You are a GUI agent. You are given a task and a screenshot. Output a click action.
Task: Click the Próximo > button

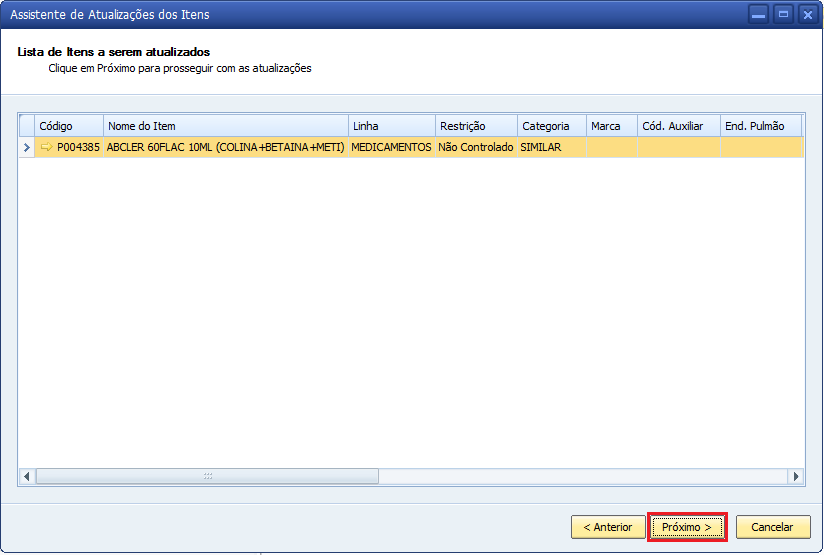pos(687,527)
